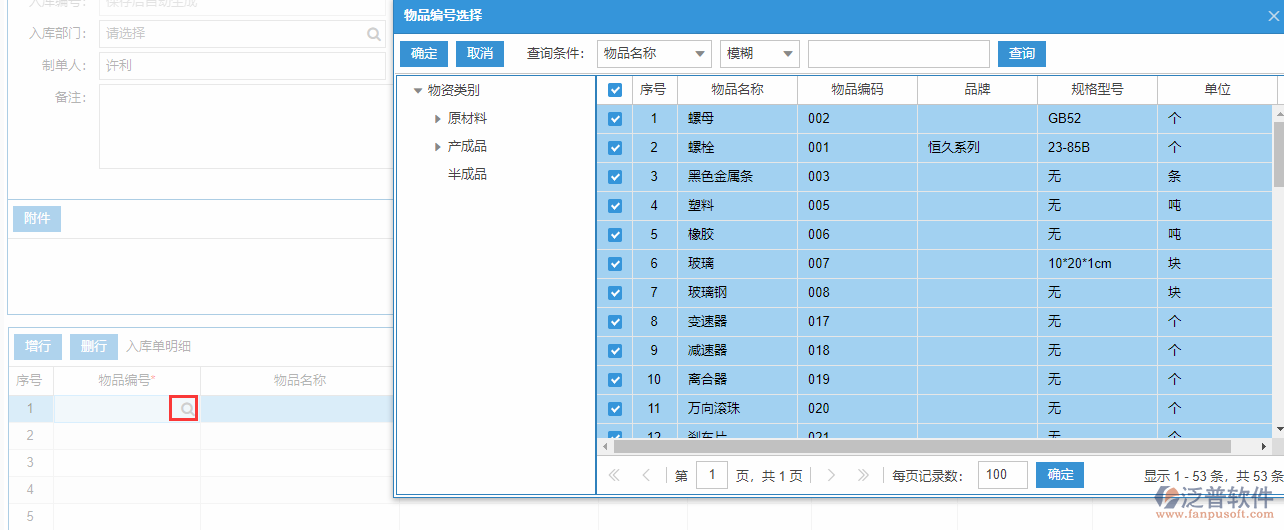Click the 取消 button in the dialog

480,54
